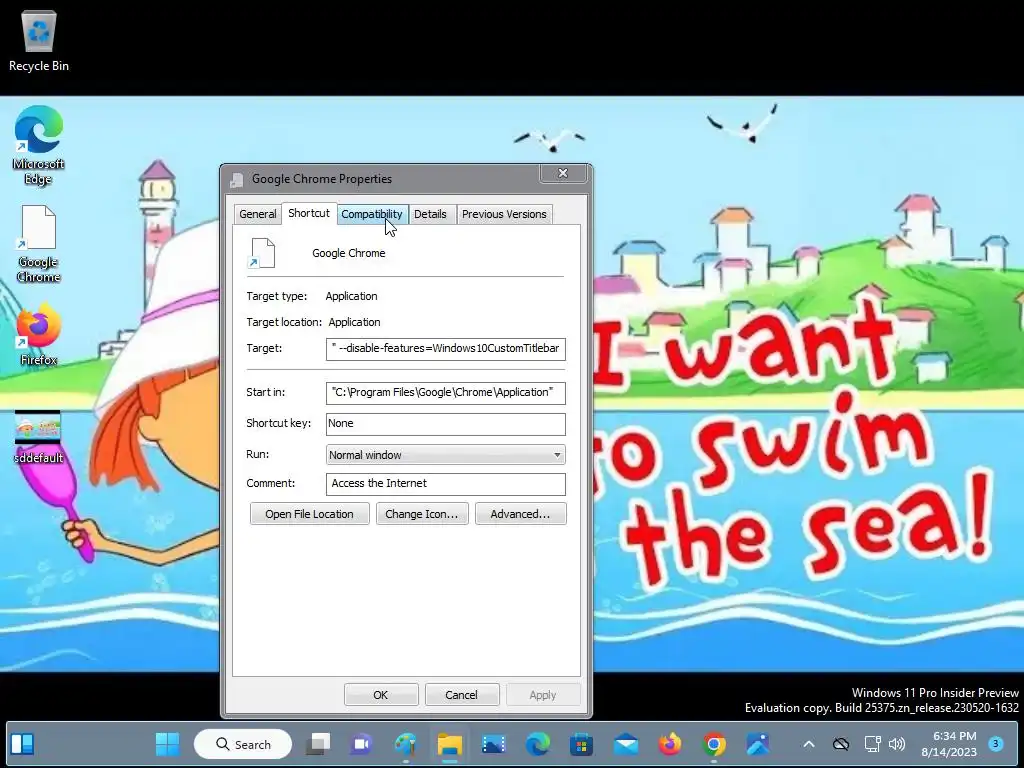
Task: Open the Recycle Bin desktop icon
Action: [x=39, y=42]
